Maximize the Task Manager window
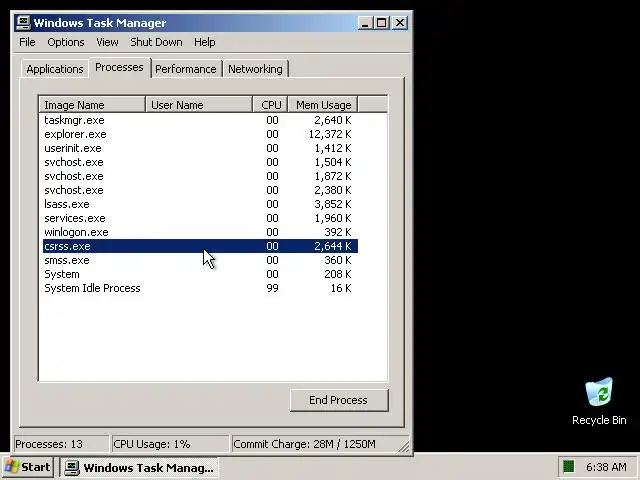This screenshot has width=640, height=480. 382,23
